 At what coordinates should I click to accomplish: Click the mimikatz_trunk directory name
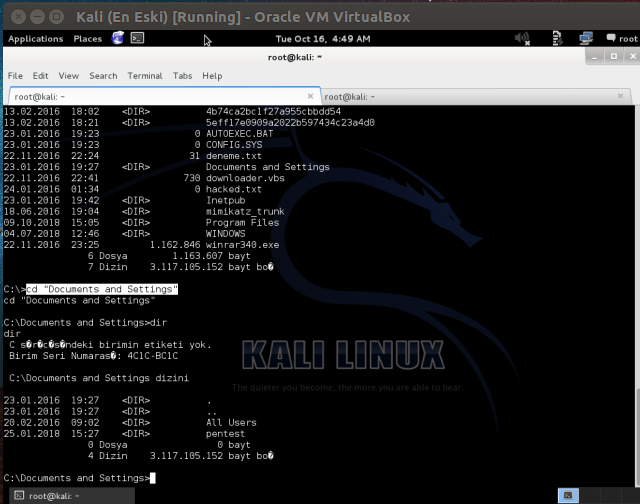coord(245,211)
